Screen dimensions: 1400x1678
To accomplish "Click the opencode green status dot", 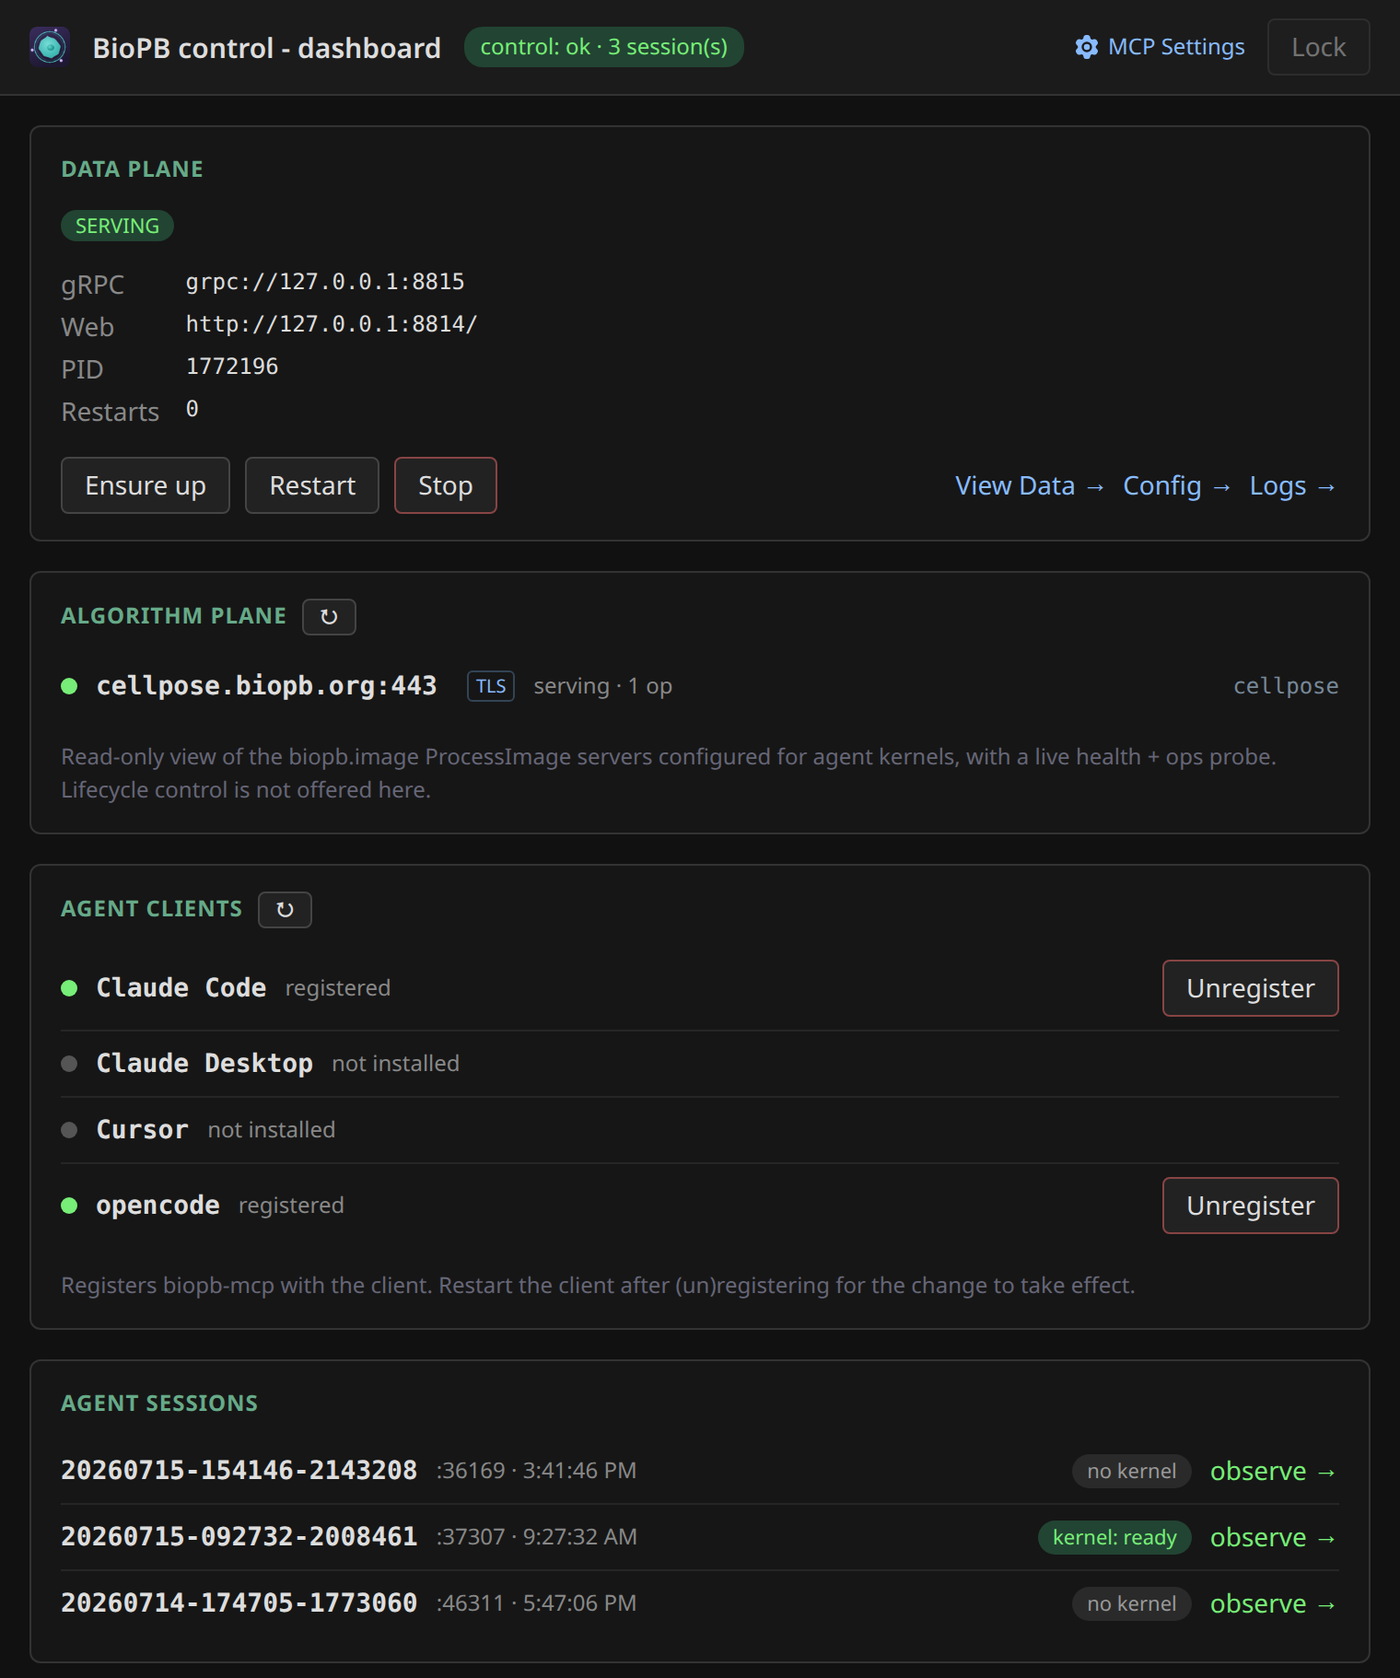I will [69, 1206].
